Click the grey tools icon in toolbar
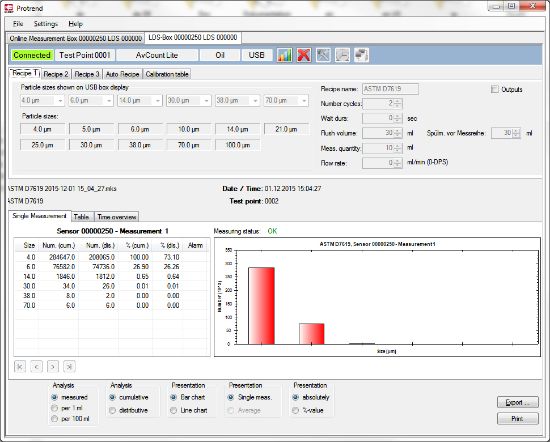Viewport: 550px width, 442px height. [x=323, y=55]
